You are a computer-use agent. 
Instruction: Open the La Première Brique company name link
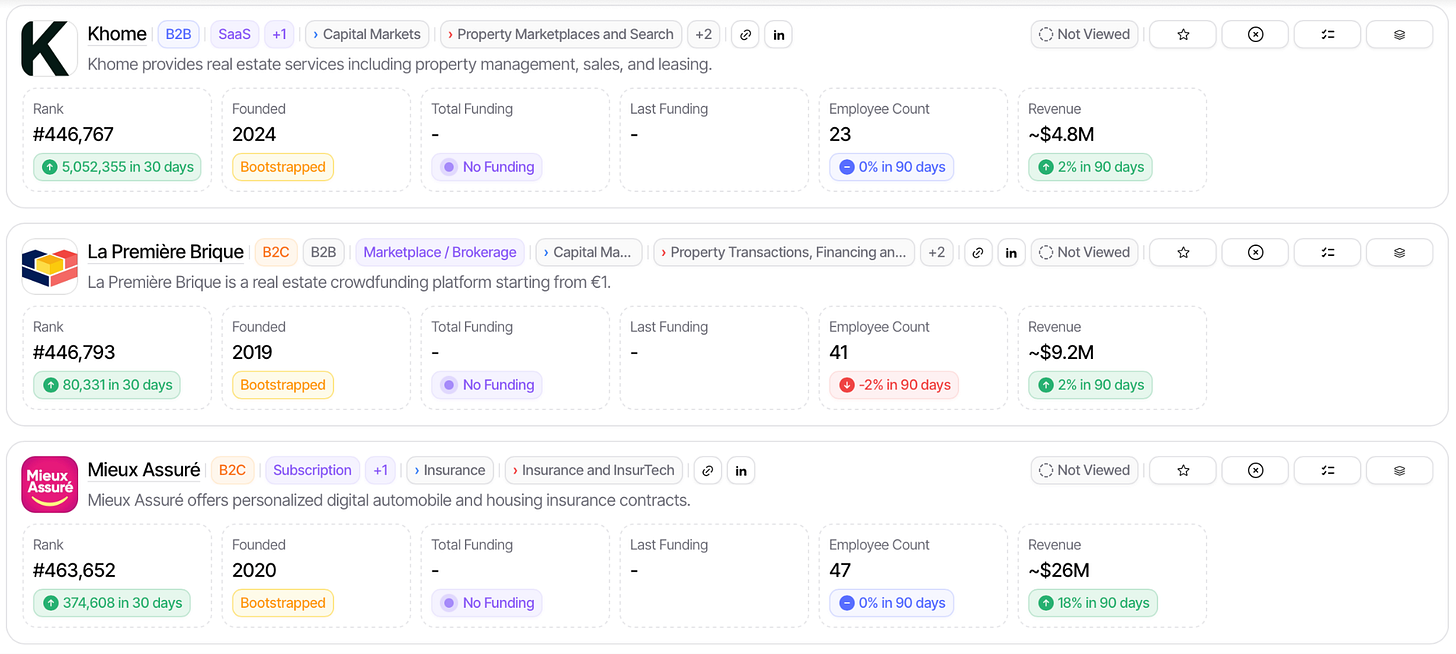tap(166, 252)
